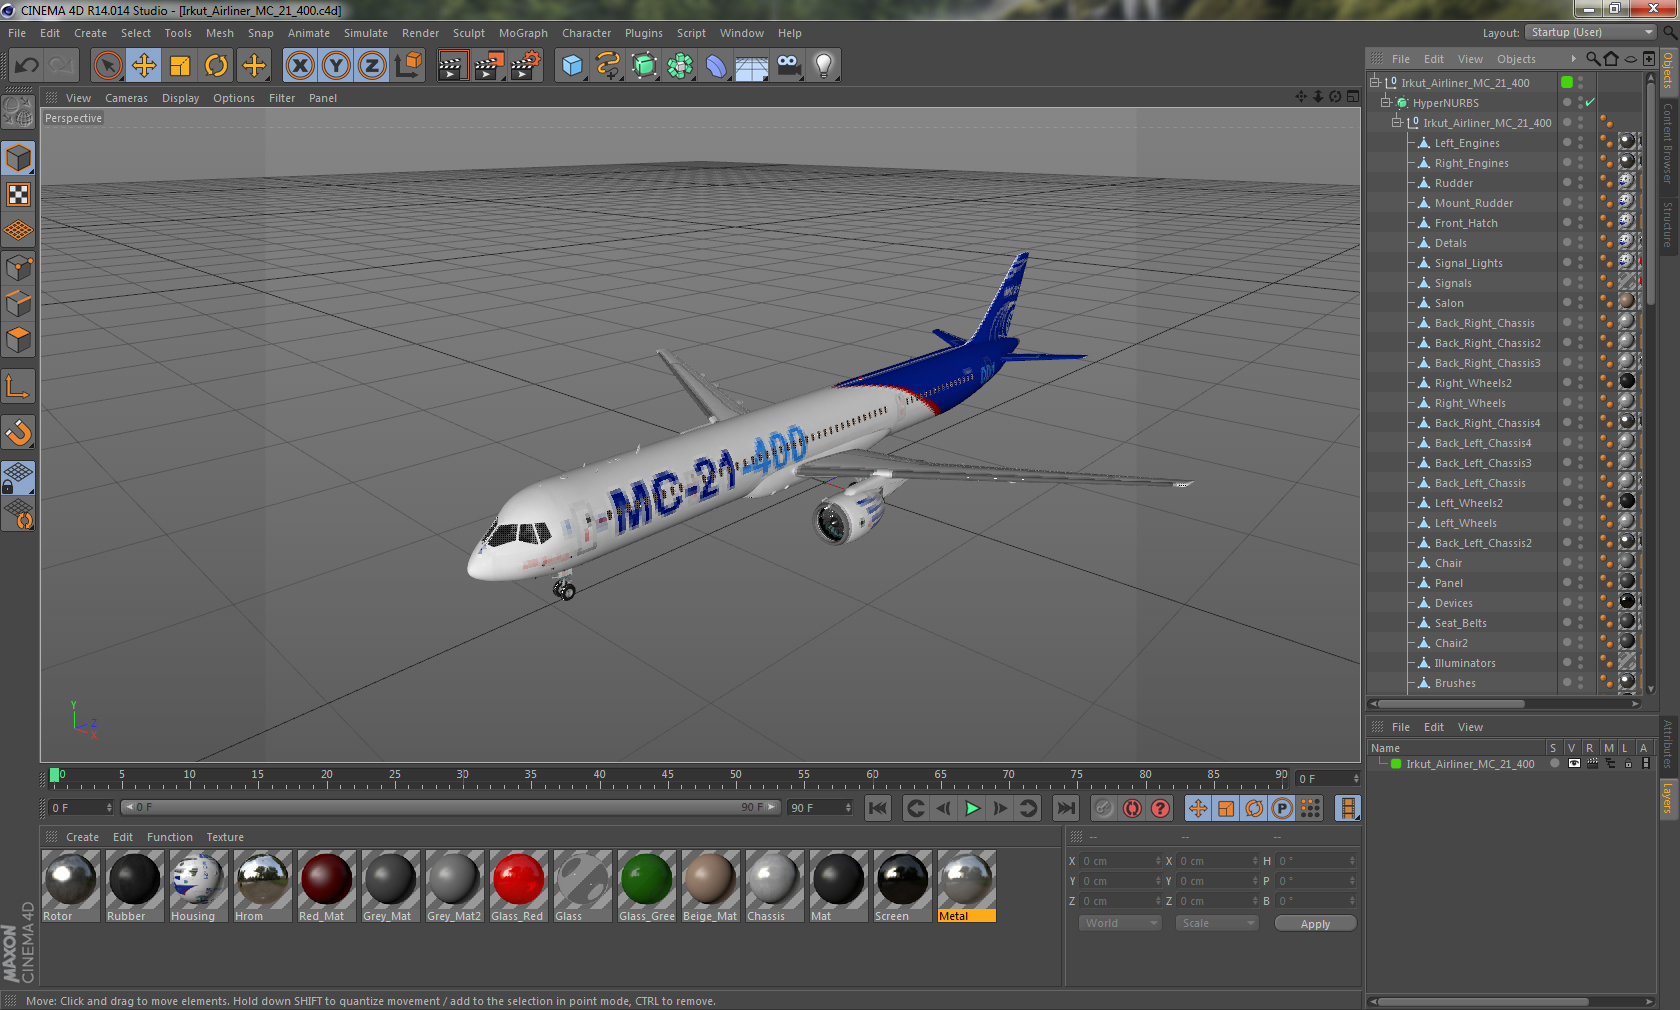Add a light object icon
This screenshot has width=1680, height=1010.
click(x=824, y=66)
